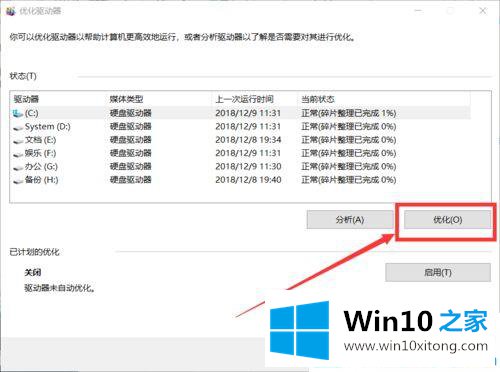The image size is (500, 372).
Task: Click the 2018/12/8 19:40 run time cell
Action: (x=248, y=180)
